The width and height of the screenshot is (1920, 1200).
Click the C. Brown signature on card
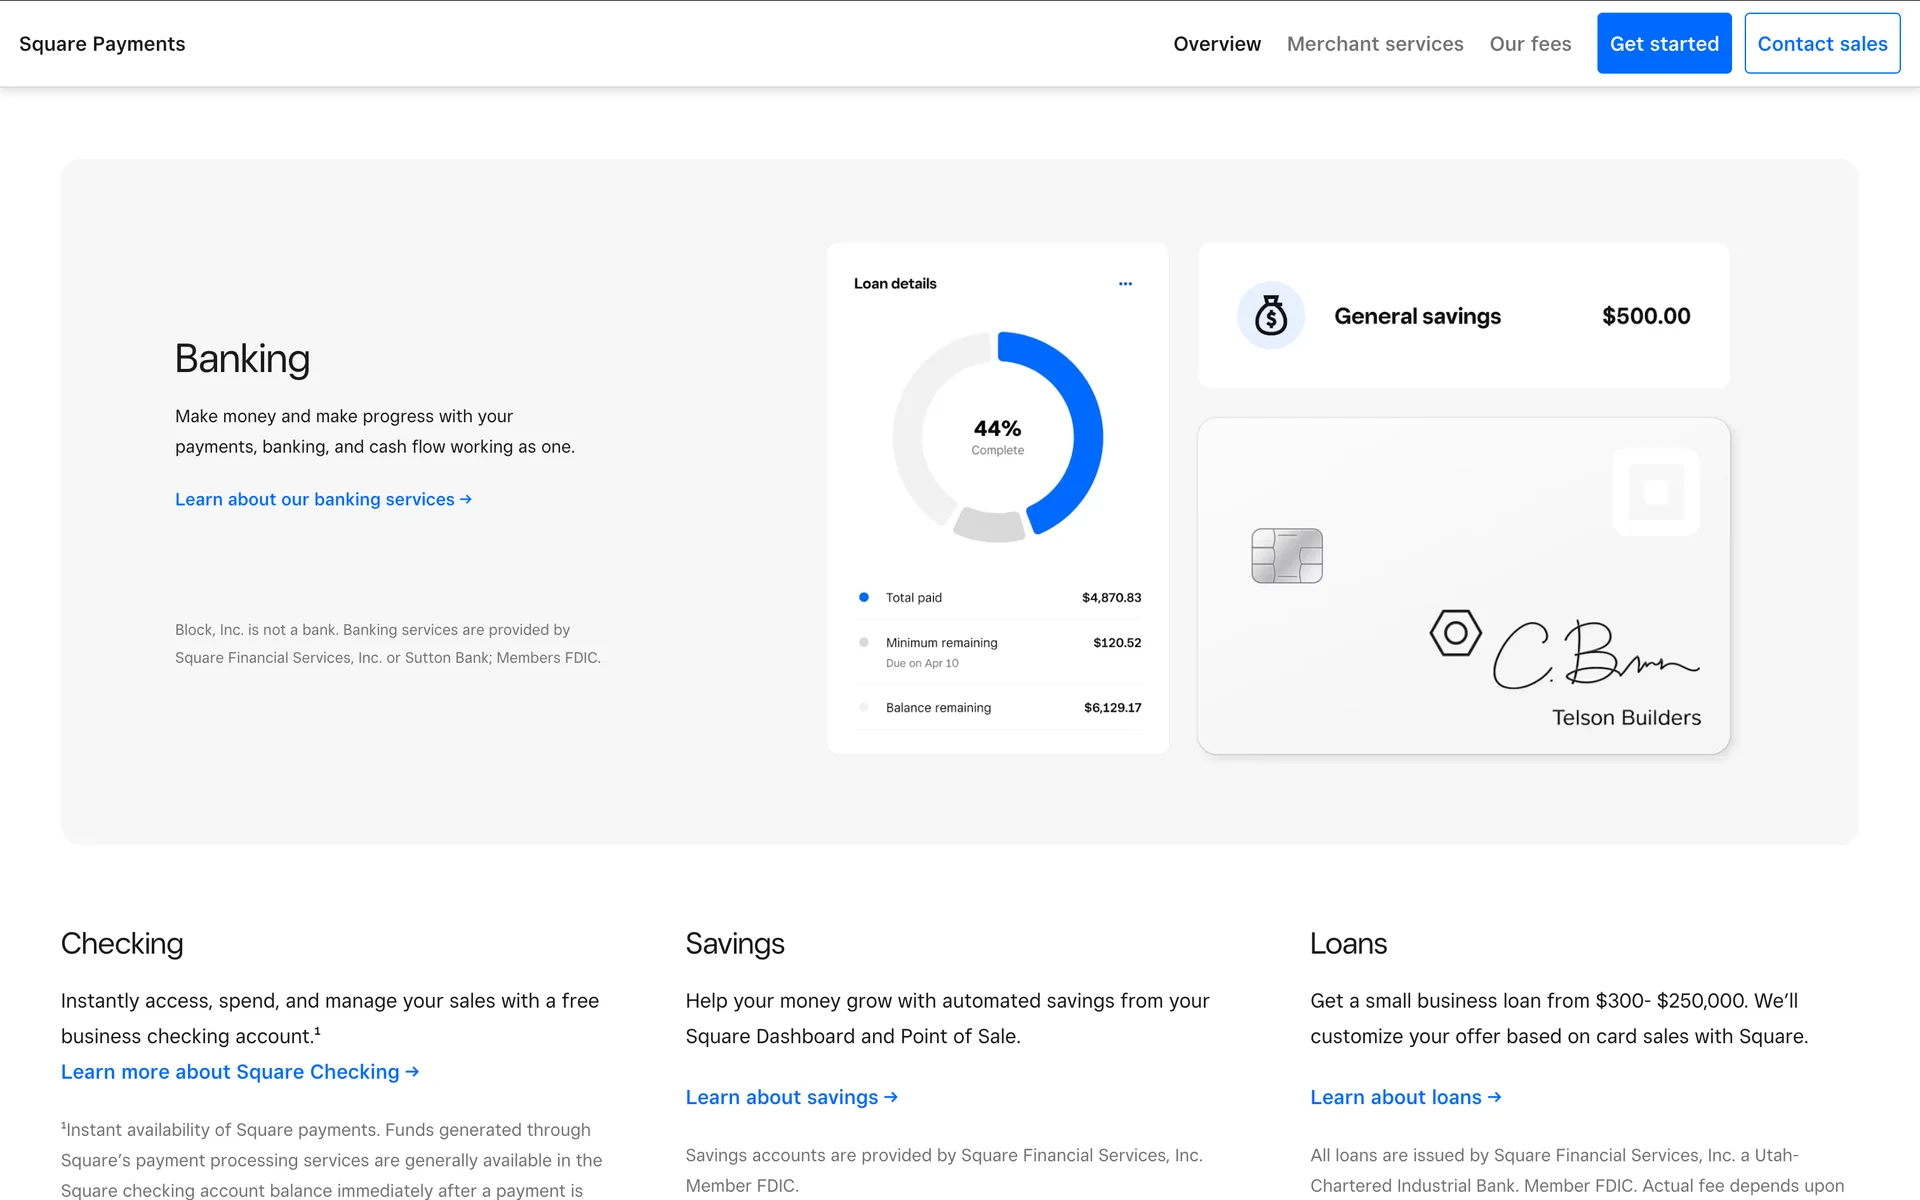tap(1595, 655)
